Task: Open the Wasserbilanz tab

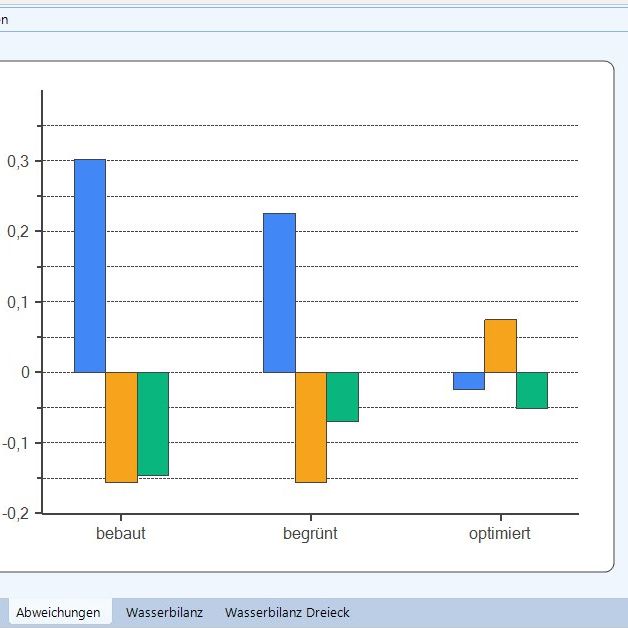Action: pos(164,612)
